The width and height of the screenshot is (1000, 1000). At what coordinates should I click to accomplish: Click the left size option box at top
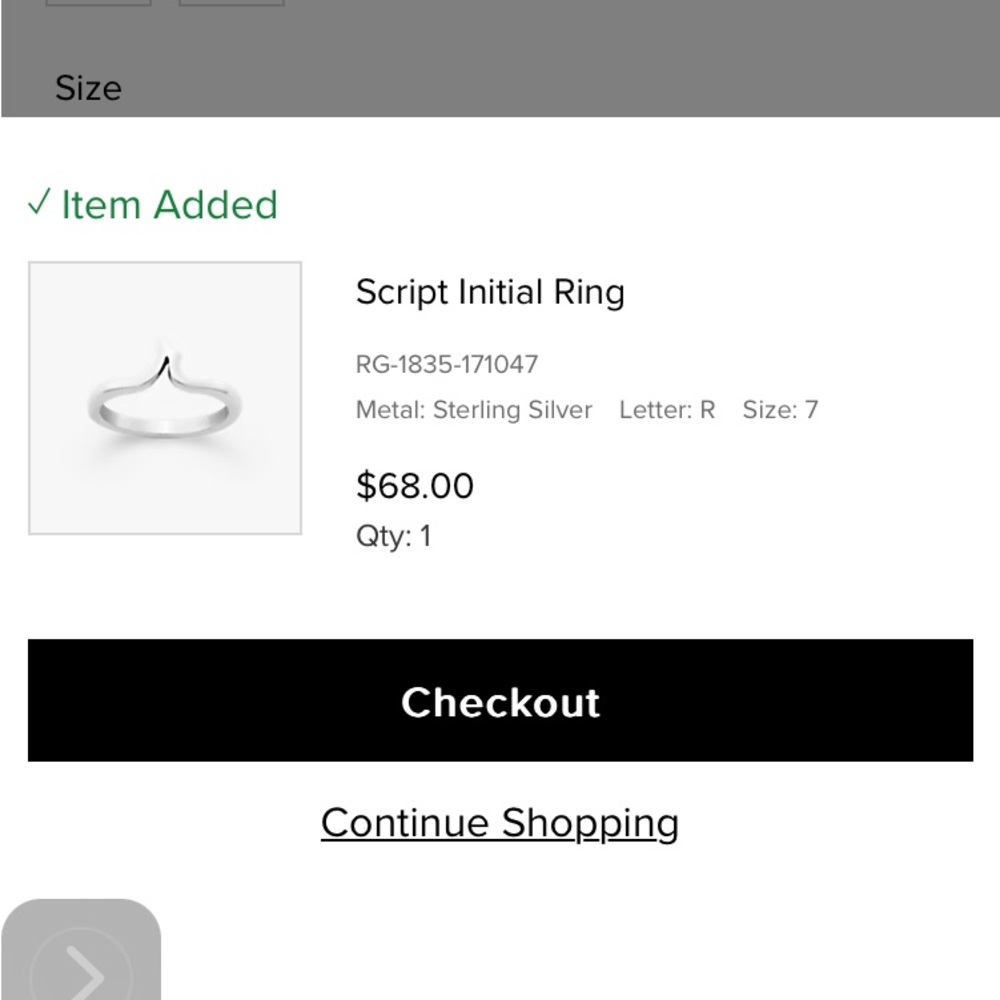(99, 3)
